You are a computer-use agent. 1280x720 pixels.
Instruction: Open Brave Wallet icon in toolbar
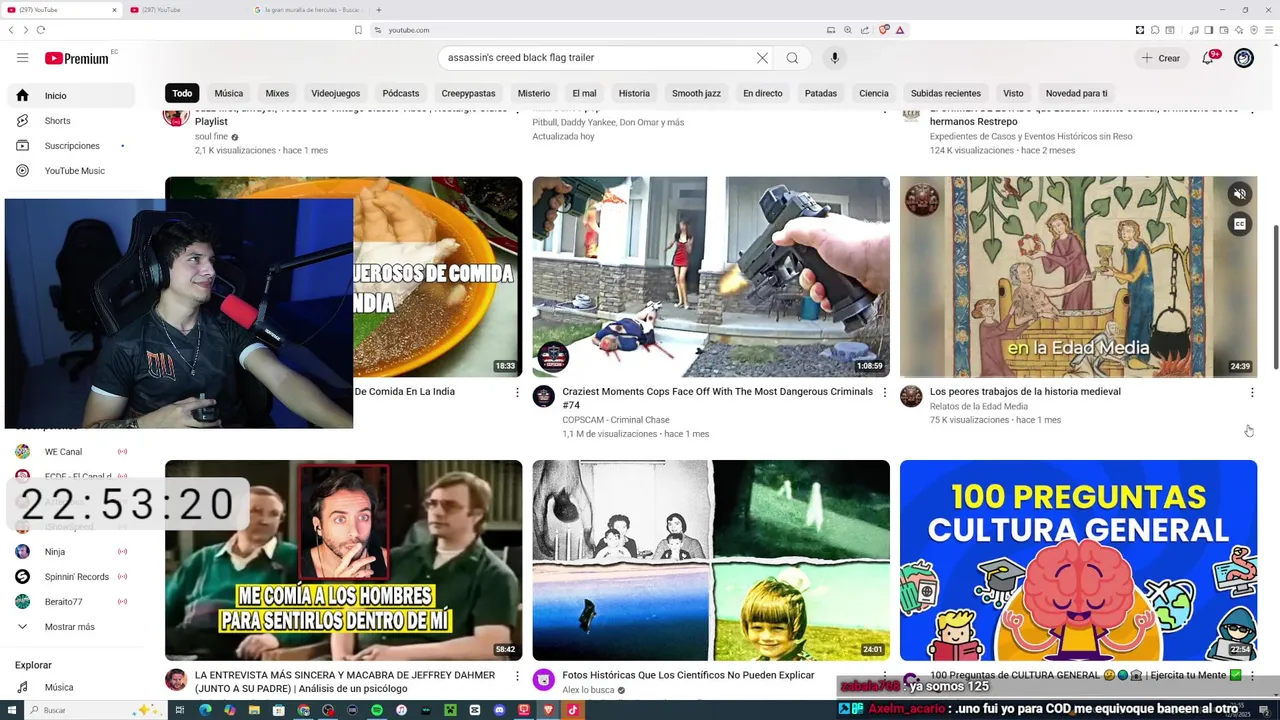1223,30
